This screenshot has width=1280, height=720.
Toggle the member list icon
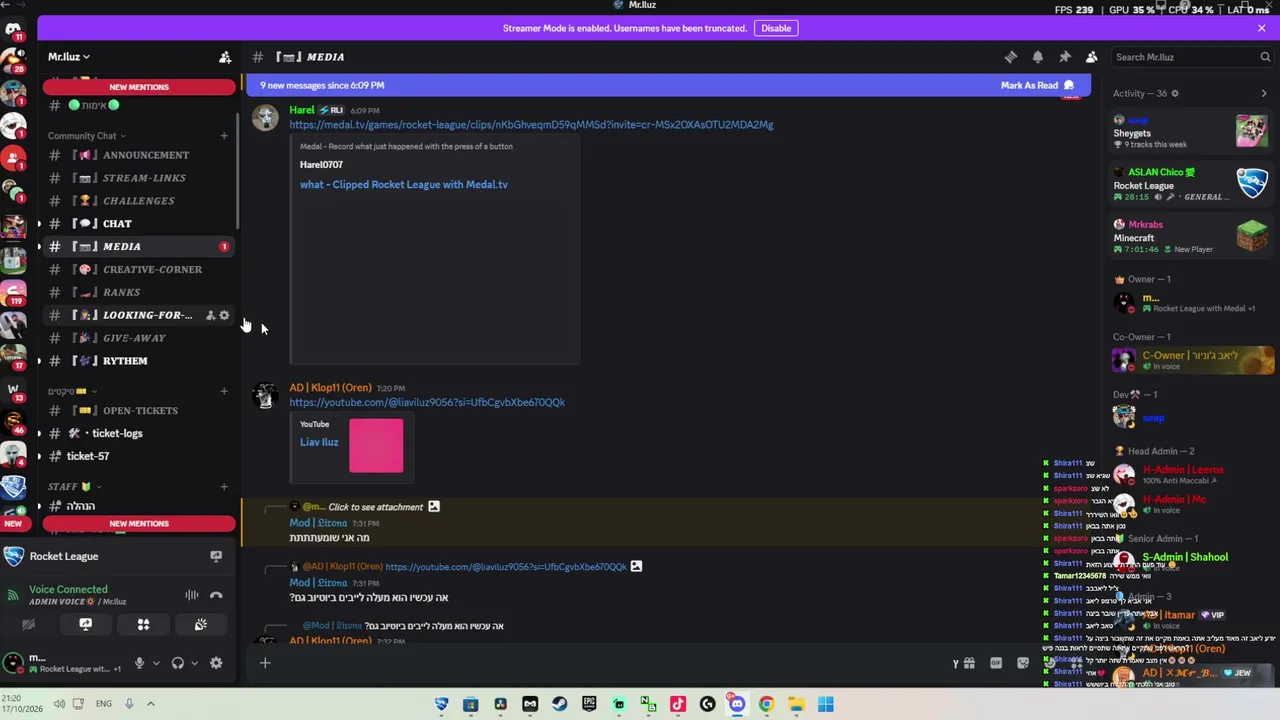1092,57
